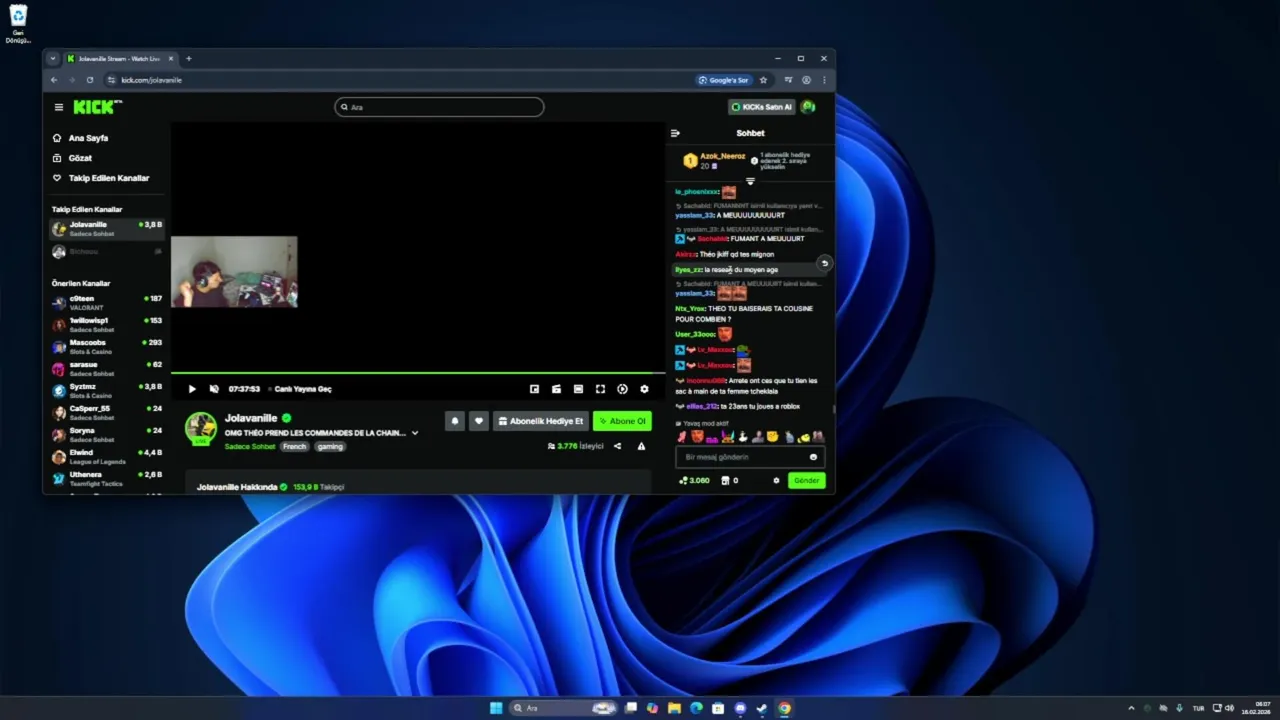Viewport: 1280px width, 720px height.
Task: Bookmark the page with the star icon
Action: pyautogui.click(x=763, y=80)
